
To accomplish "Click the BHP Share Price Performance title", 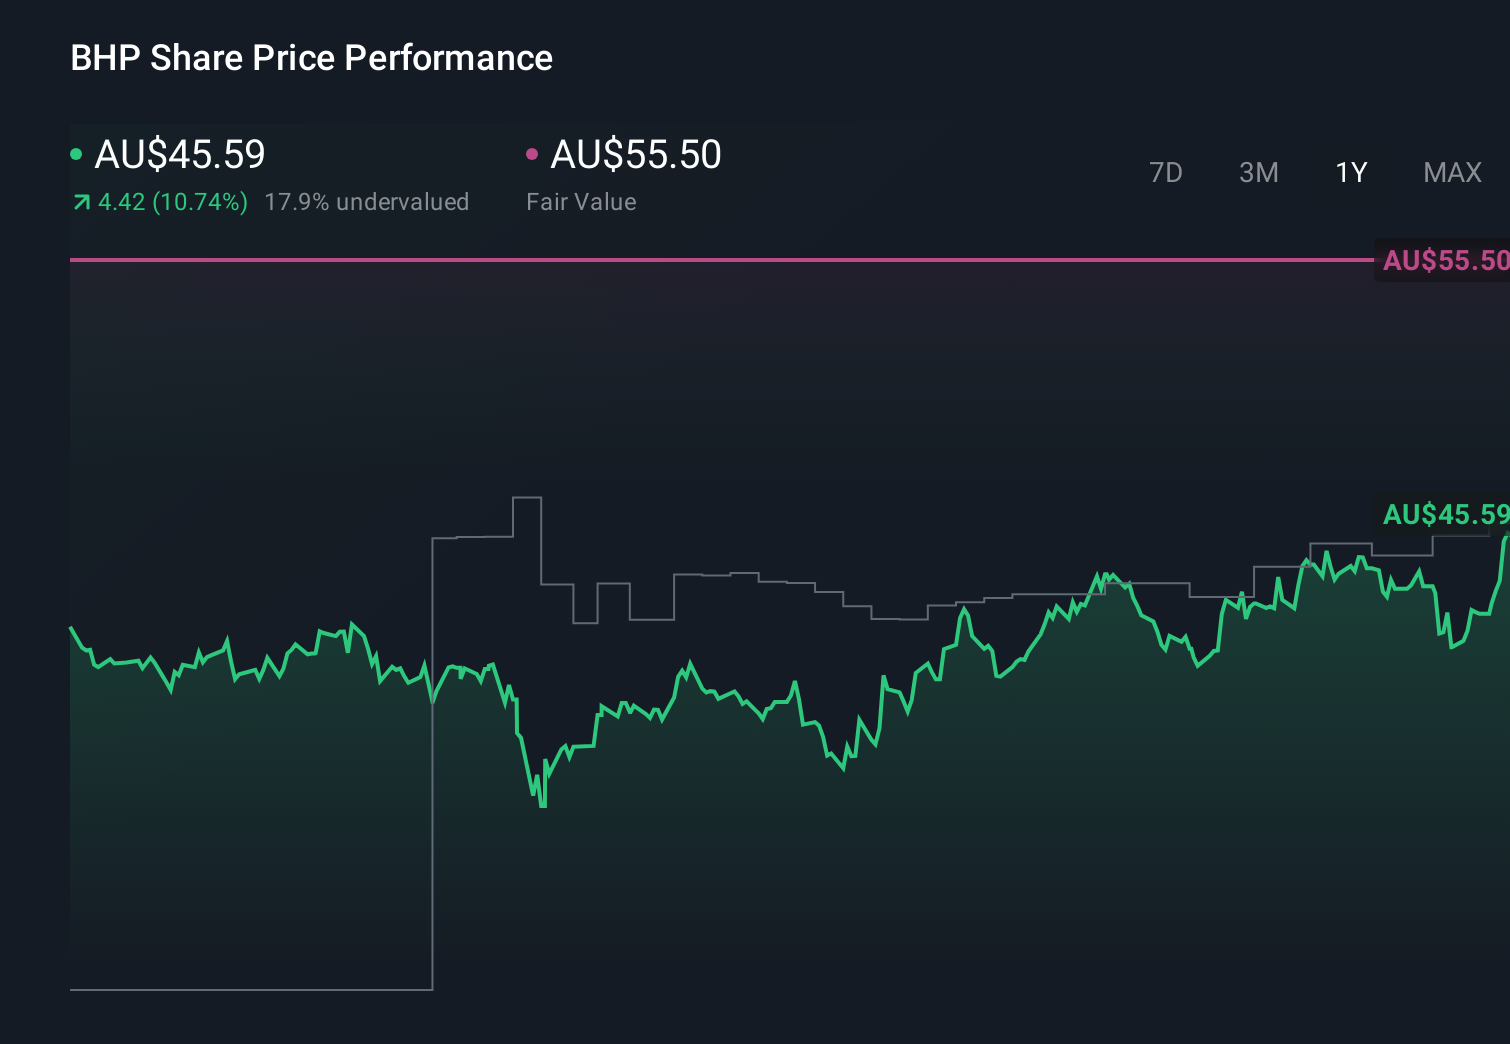I will [x=311, y=58].
